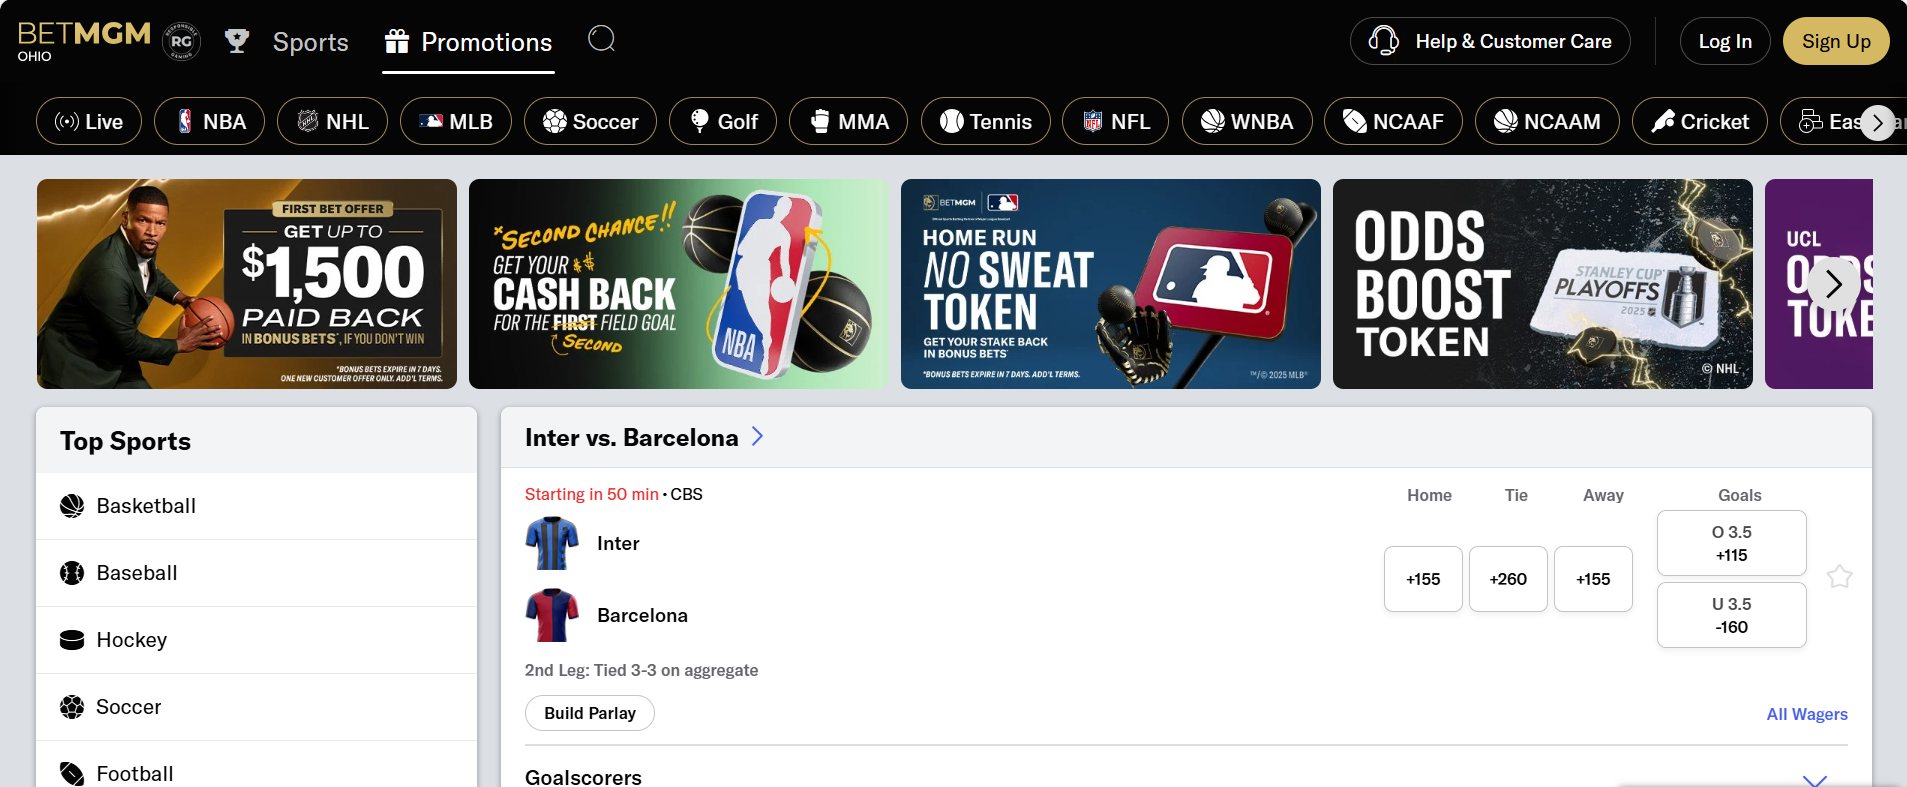Click the Inter team name
Screen dimensions: 1907x787
(x=618, y=543)
